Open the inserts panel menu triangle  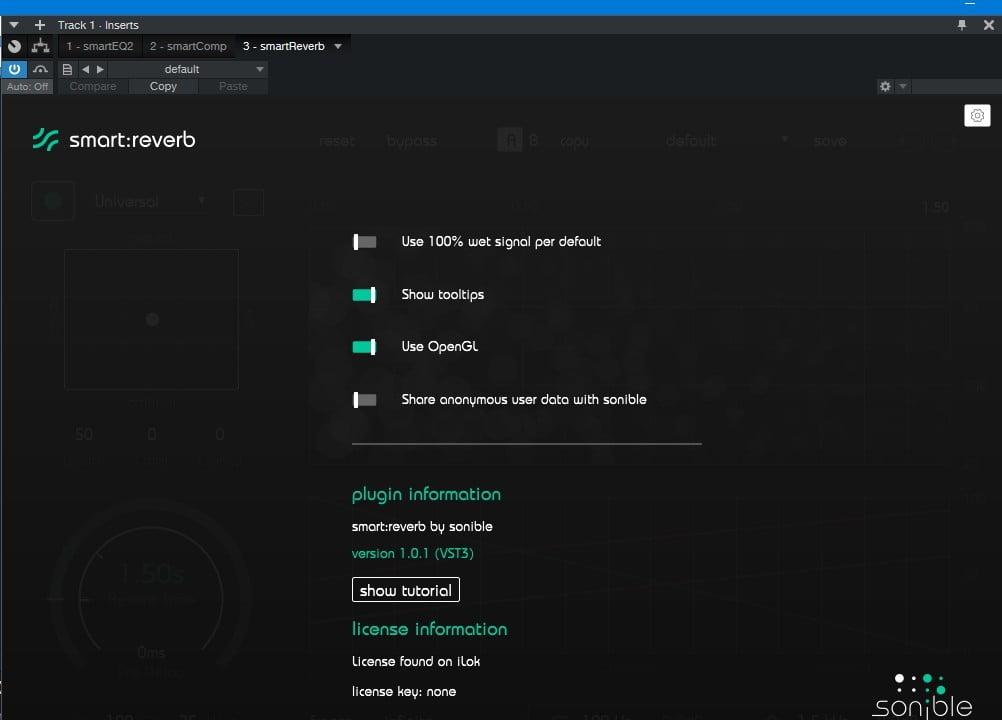(x=13, y=25)
